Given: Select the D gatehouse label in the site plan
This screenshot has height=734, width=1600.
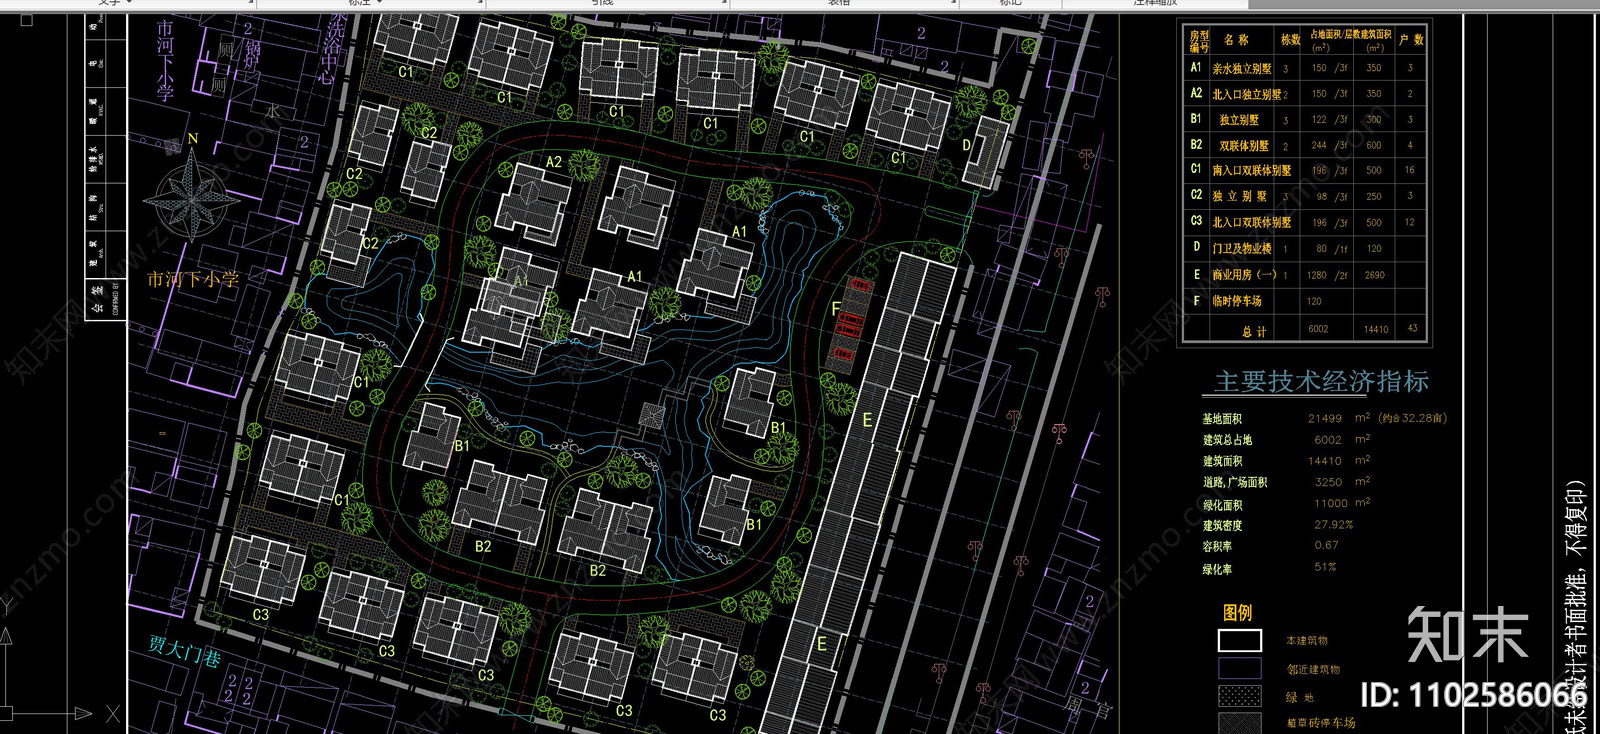Looking at the screenshot, I should (966, 145).
